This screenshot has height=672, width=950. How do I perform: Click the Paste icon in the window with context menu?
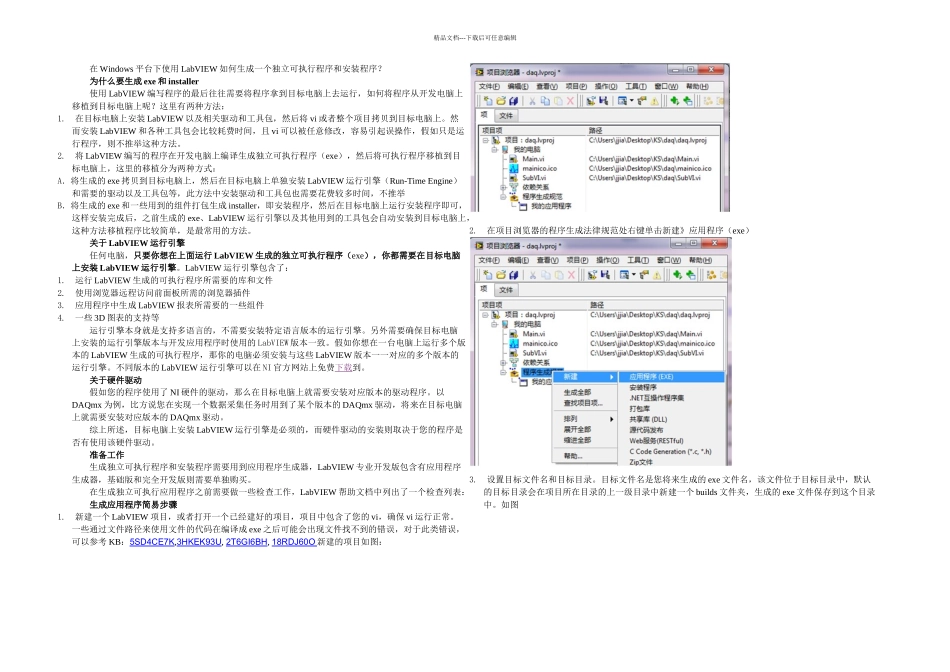559,275
